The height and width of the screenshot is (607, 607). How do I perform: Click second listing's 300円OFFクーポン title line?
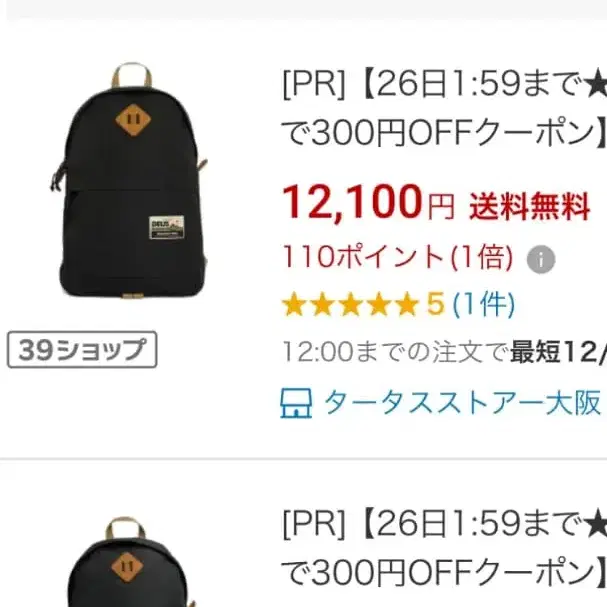tap(444, 573)
